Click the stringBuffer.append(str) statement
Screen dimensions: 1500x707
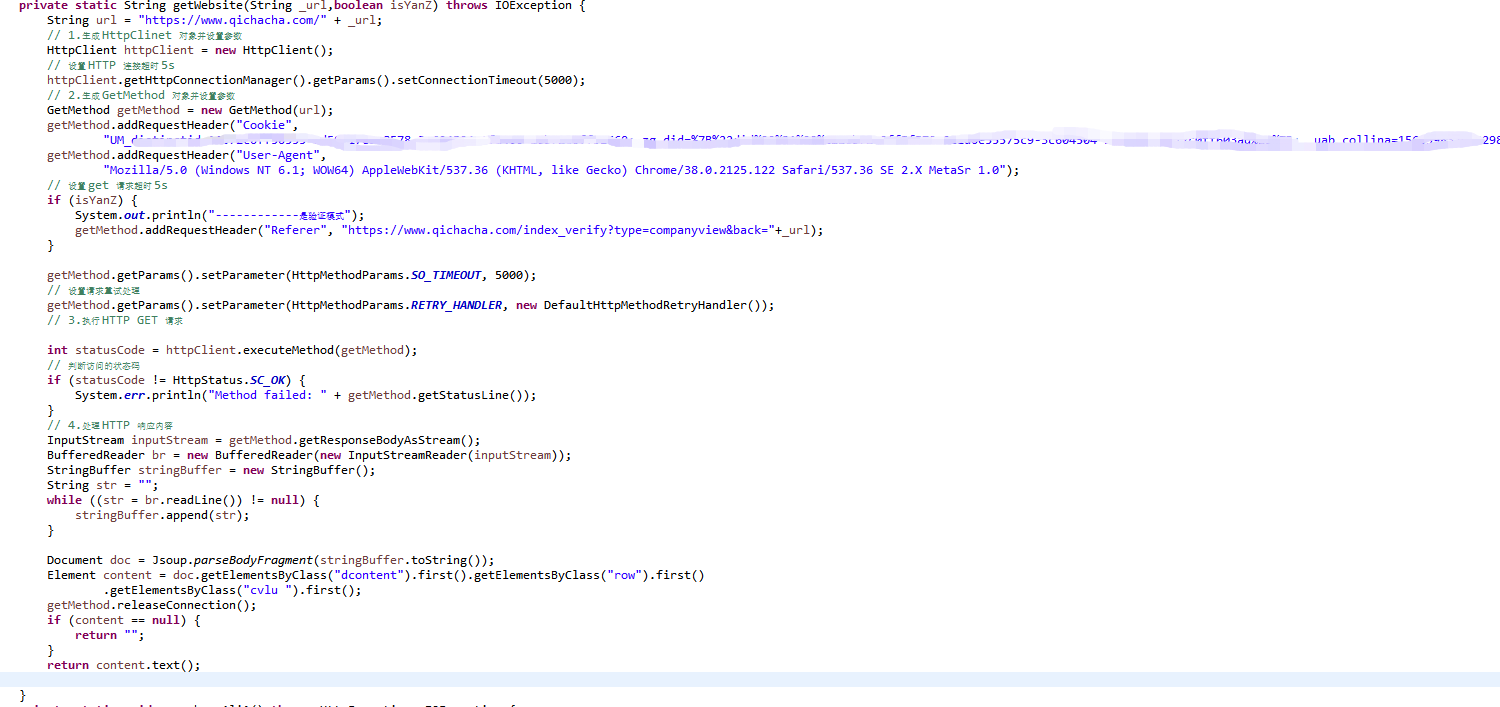[162, 515]
